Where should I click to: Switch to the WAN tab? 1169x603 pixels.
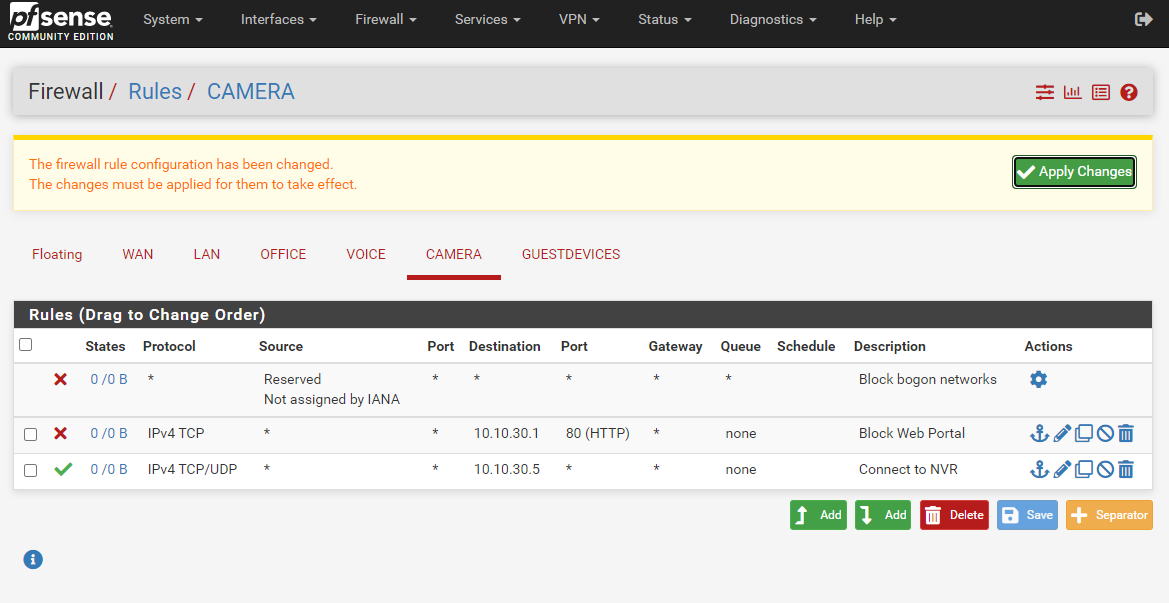(138, 255)
